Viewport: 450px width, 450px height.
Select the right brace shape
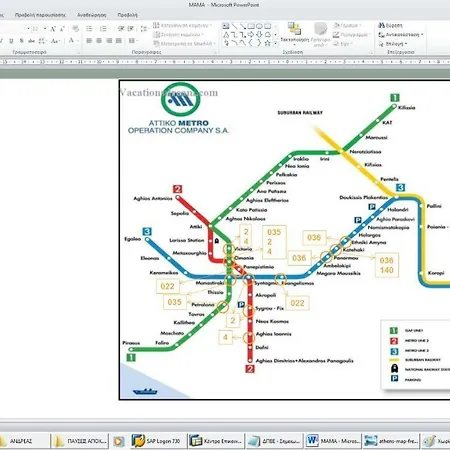point(259,43)
